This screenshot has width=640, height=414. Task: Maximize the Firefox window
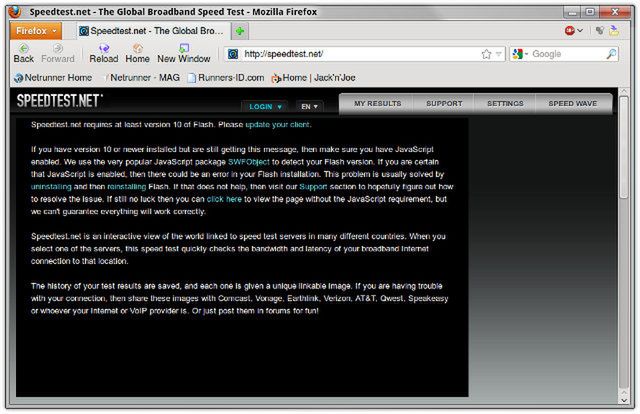click(590, 12)
